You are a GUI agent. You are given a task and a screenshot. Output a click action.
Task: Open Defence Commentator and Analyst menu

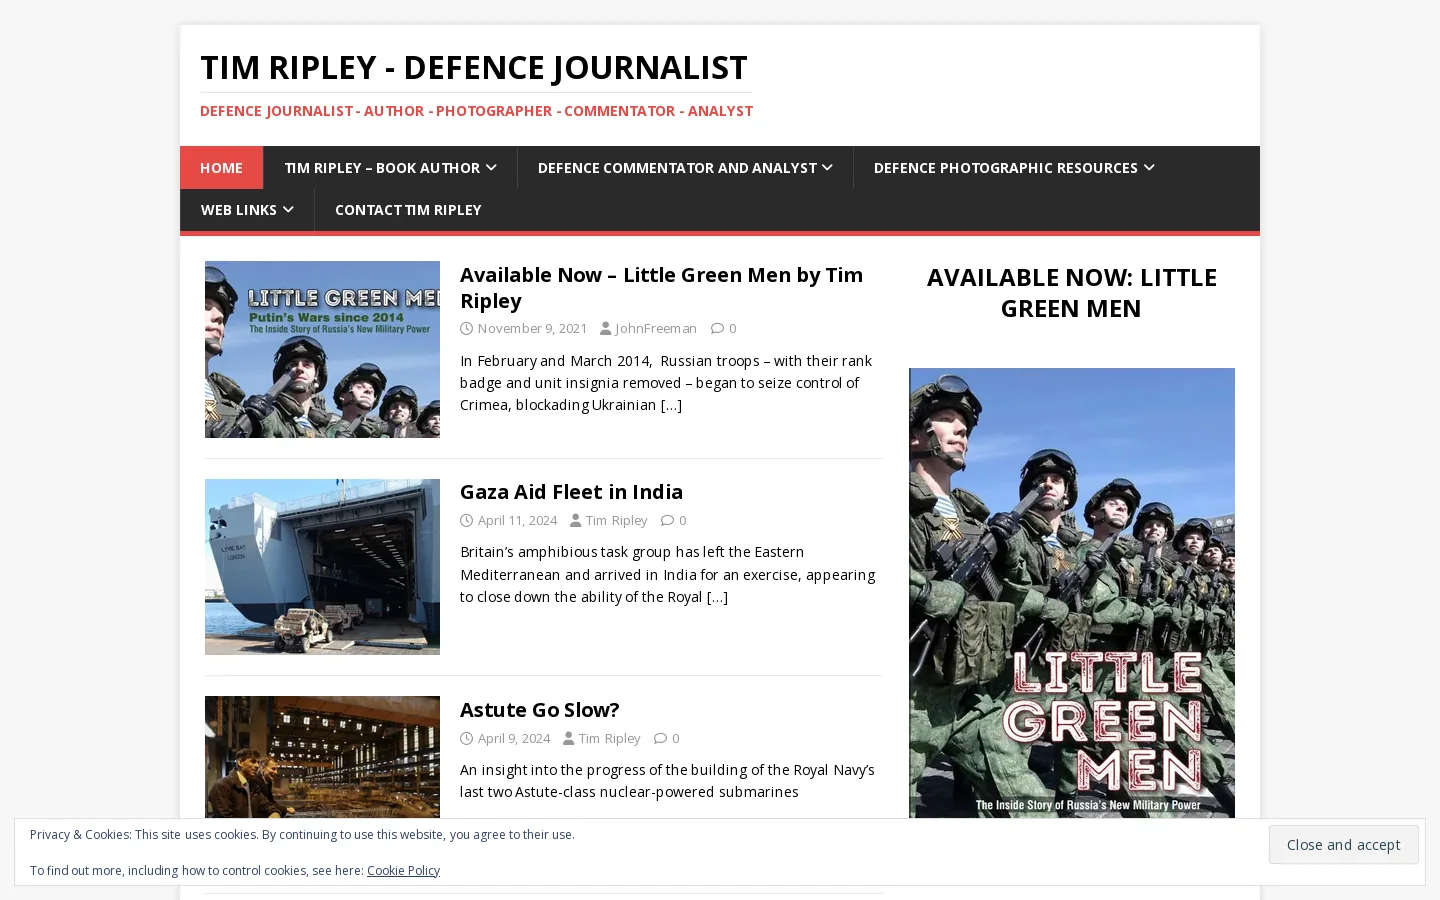point(685,168)
